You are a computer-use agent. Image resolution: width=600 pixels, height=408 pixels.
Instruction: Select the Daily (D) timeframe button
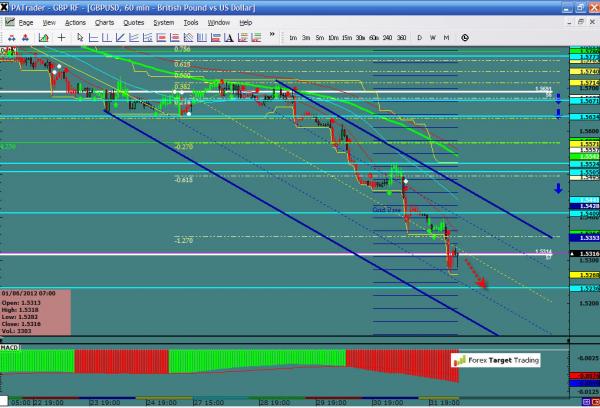419,37
